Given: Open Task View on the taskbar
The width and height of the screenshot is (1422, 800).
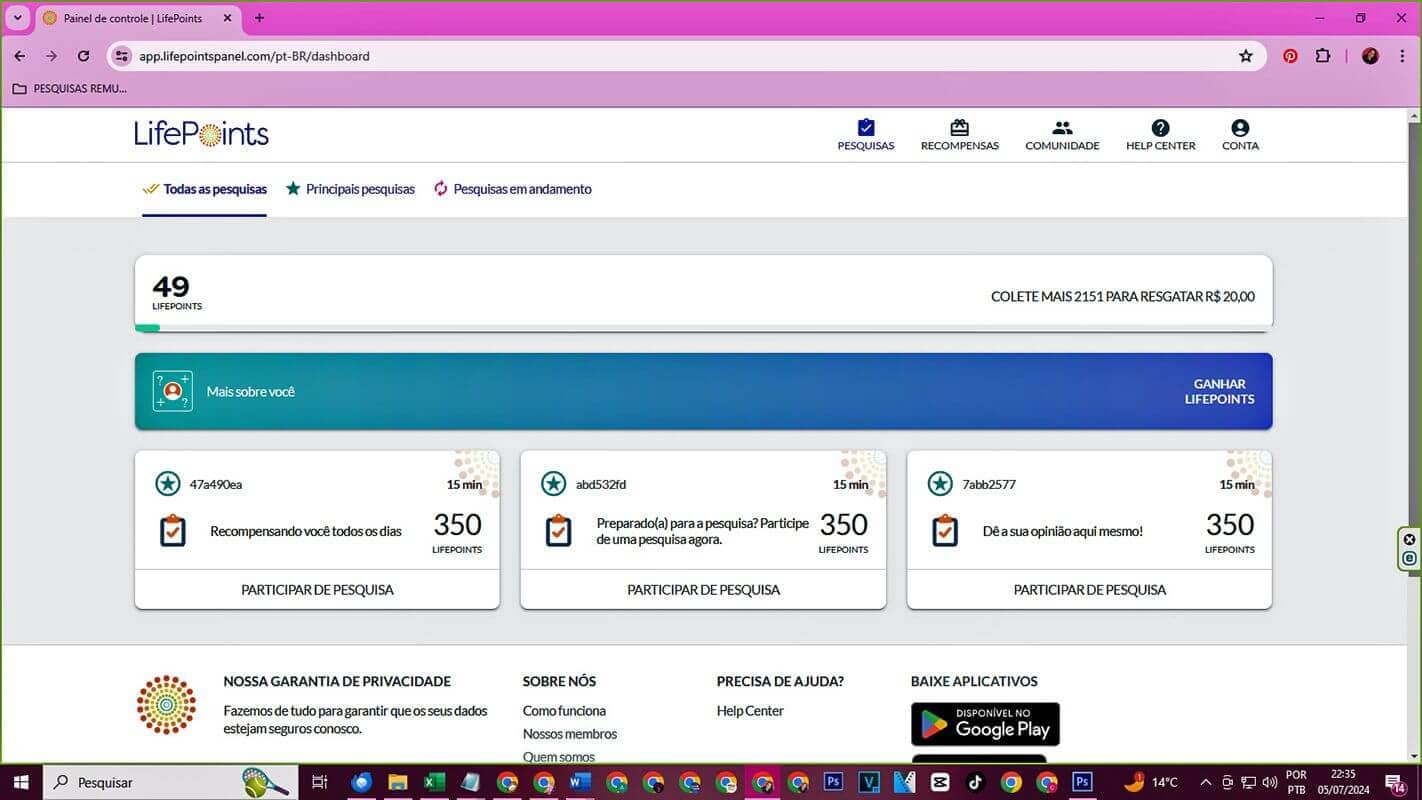Looking at the screenshot, I should coord(320,782).
